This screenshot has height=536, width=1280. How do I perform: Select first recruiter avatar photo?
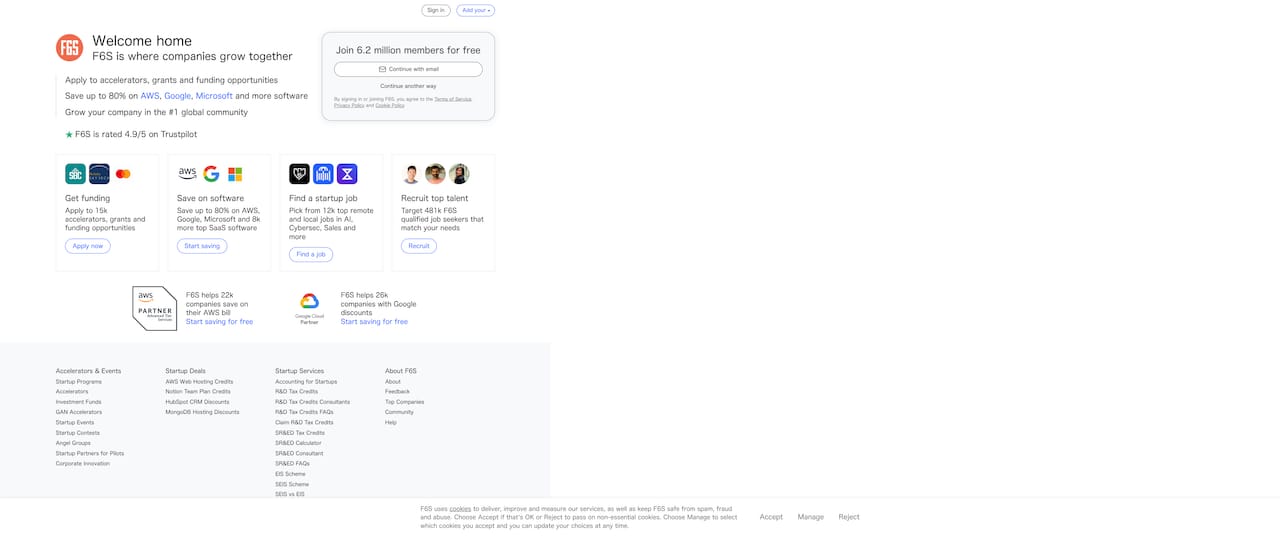pyautogui.click(x=411, y=174)
